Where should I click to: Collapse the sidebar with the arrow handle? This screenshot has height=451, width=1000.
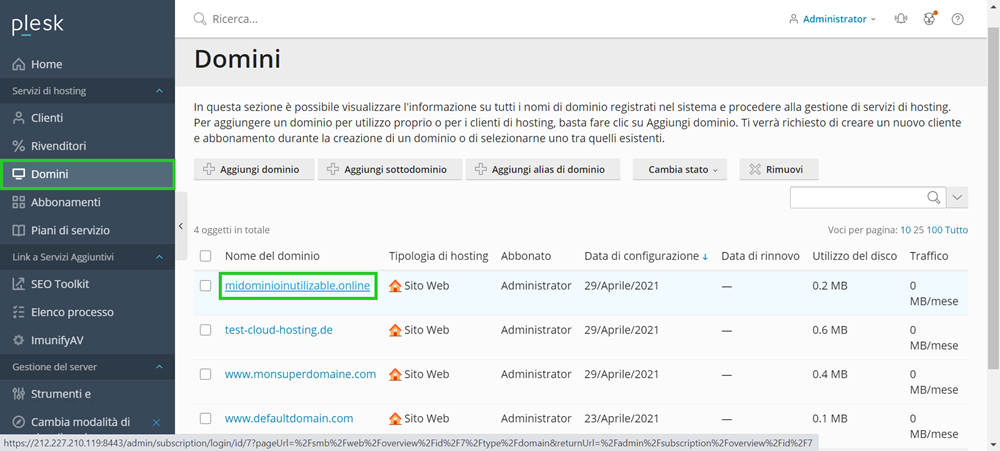point(180,226)
